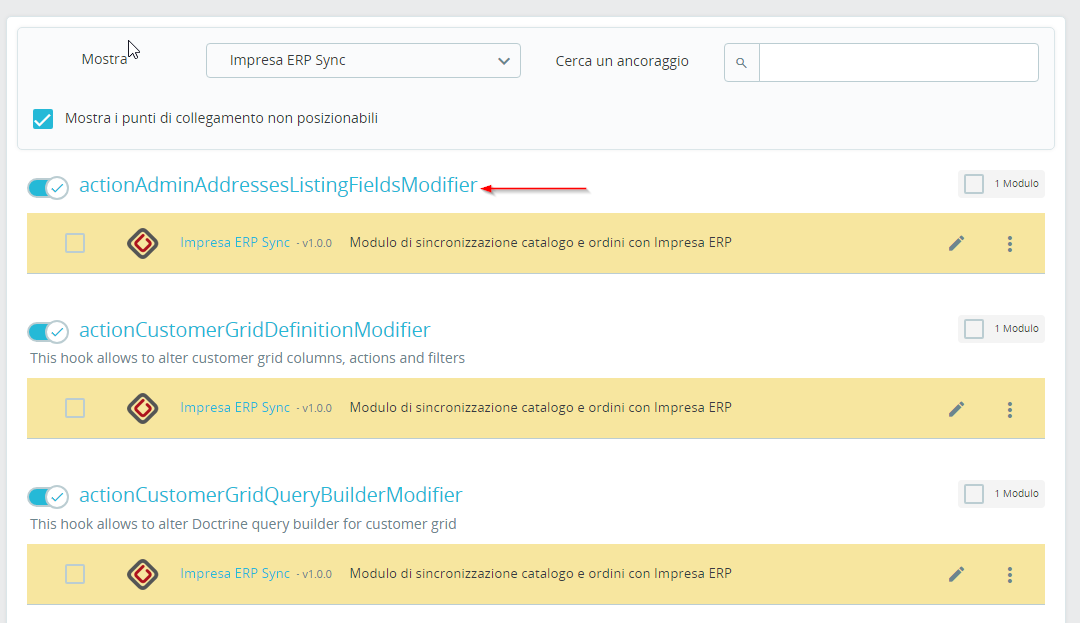Click the magnifier search icon
The image size is (1080, 623).
741,63
